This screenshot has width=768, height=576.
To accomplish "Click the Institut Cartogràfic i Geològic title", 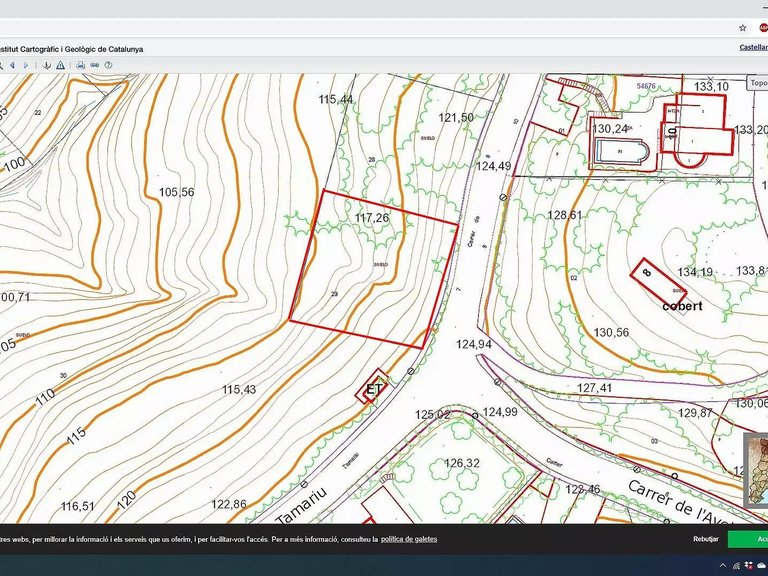I will click(72, 49).
